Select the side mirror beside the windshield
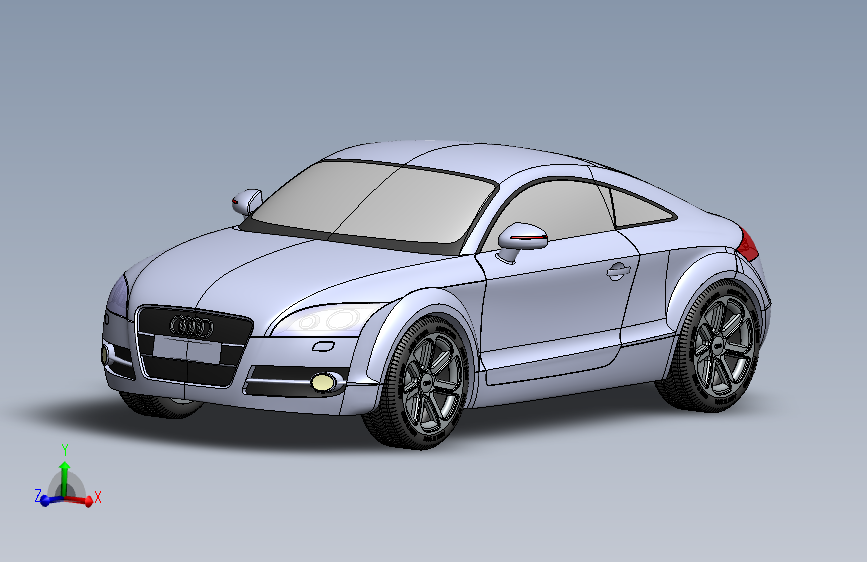The image size is (867, 562). click(247, 202)
